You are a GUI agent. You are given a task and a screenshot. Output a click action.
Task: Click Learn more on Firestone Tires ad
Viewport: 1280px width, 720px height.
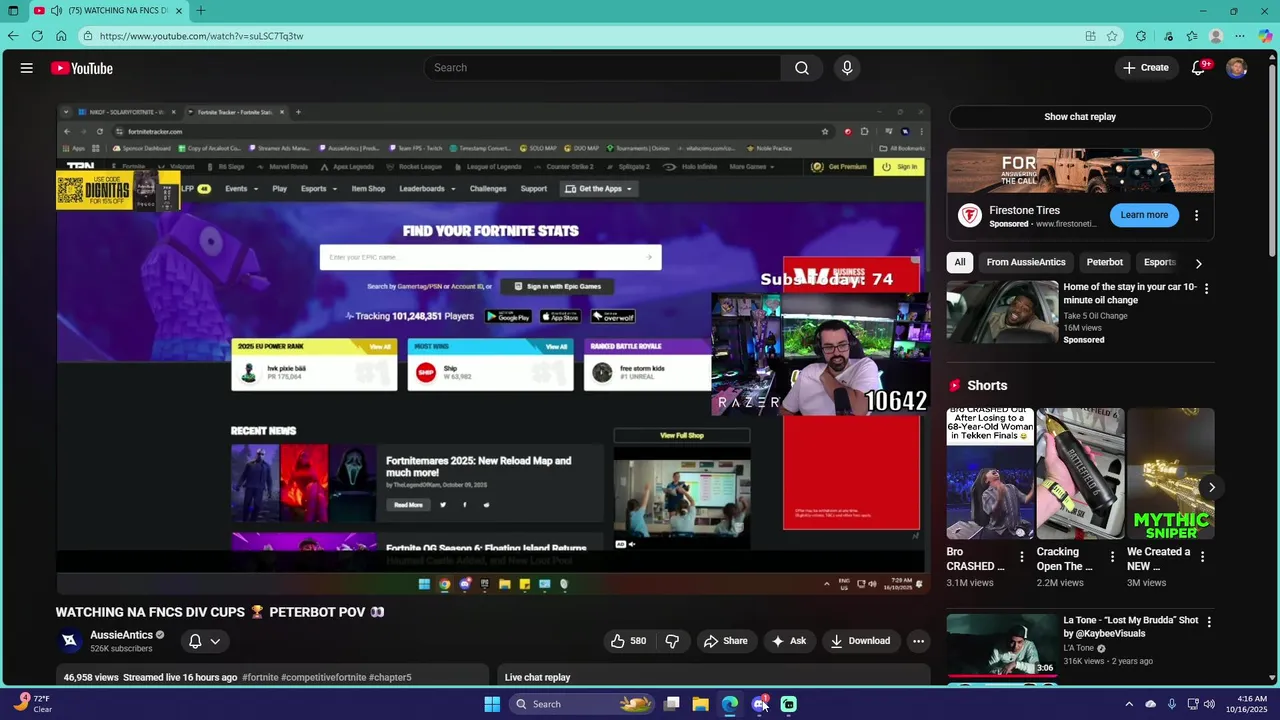click(x=1144, y=215)
